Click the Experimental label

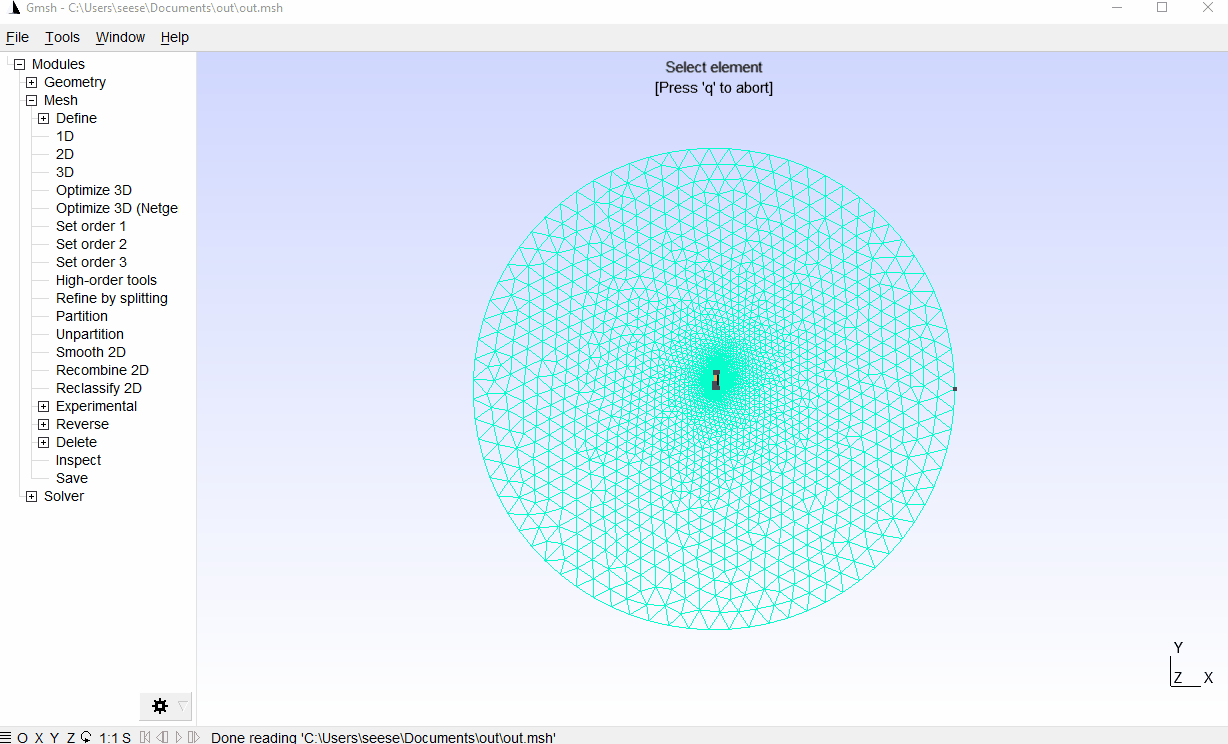[97, 406]
